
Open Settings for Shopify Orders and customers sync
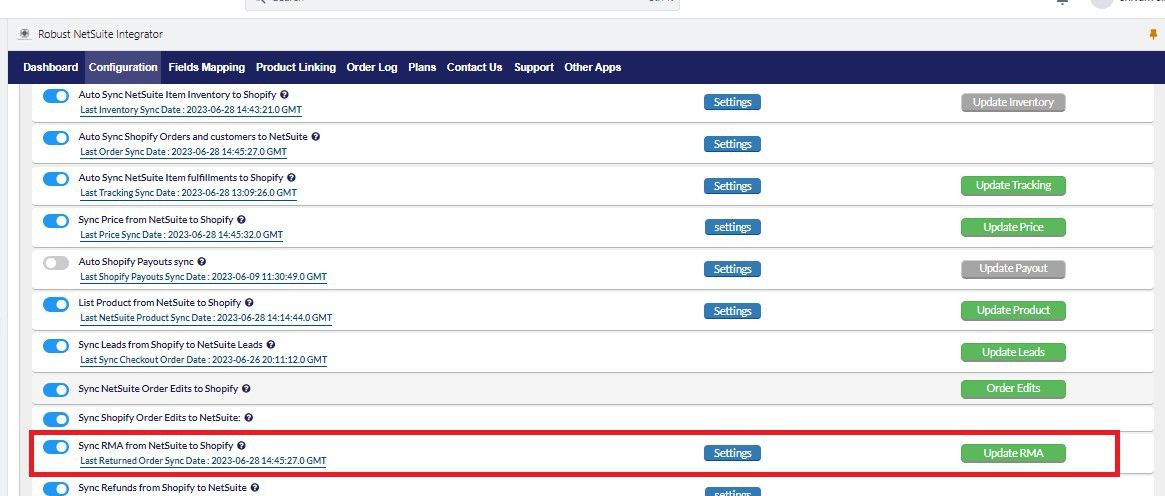(x=732, y=144)
